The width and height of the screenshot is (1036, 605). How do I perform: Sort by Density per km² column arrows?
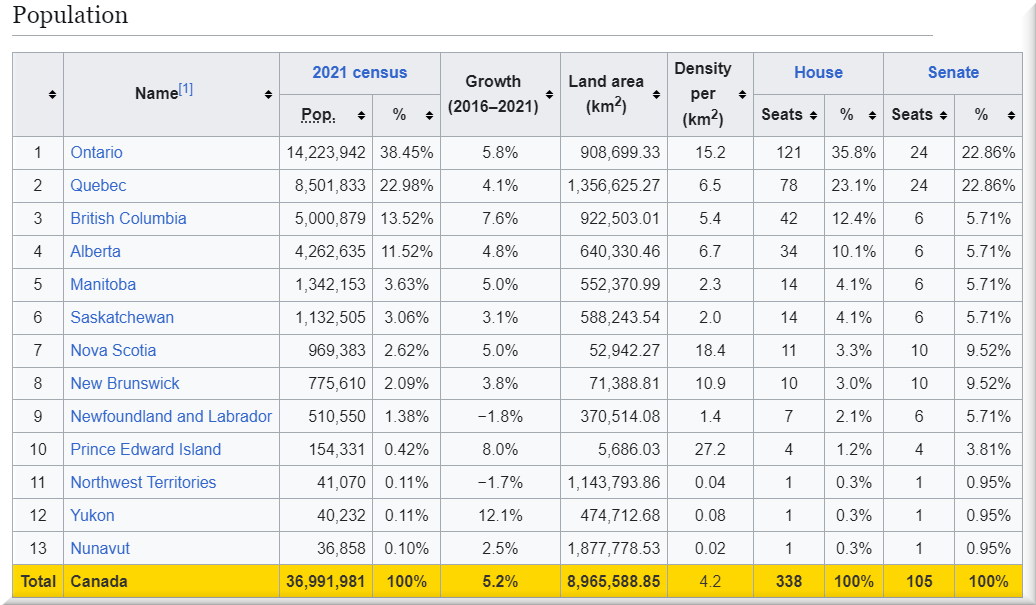coord(742,95)
